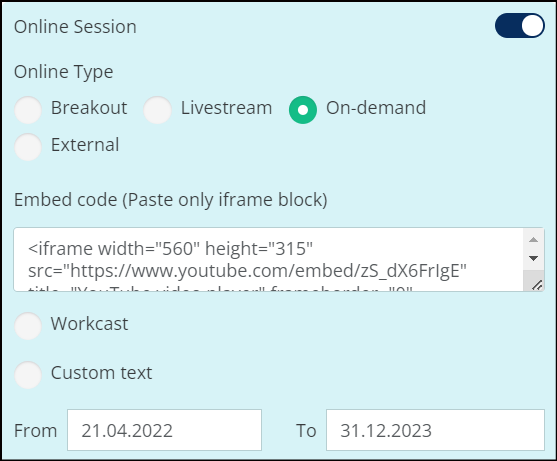The height and width of the screenshot is (461, 557).
Task: Click the embed code scrollbar up arrow
Action: click(533, 240)
